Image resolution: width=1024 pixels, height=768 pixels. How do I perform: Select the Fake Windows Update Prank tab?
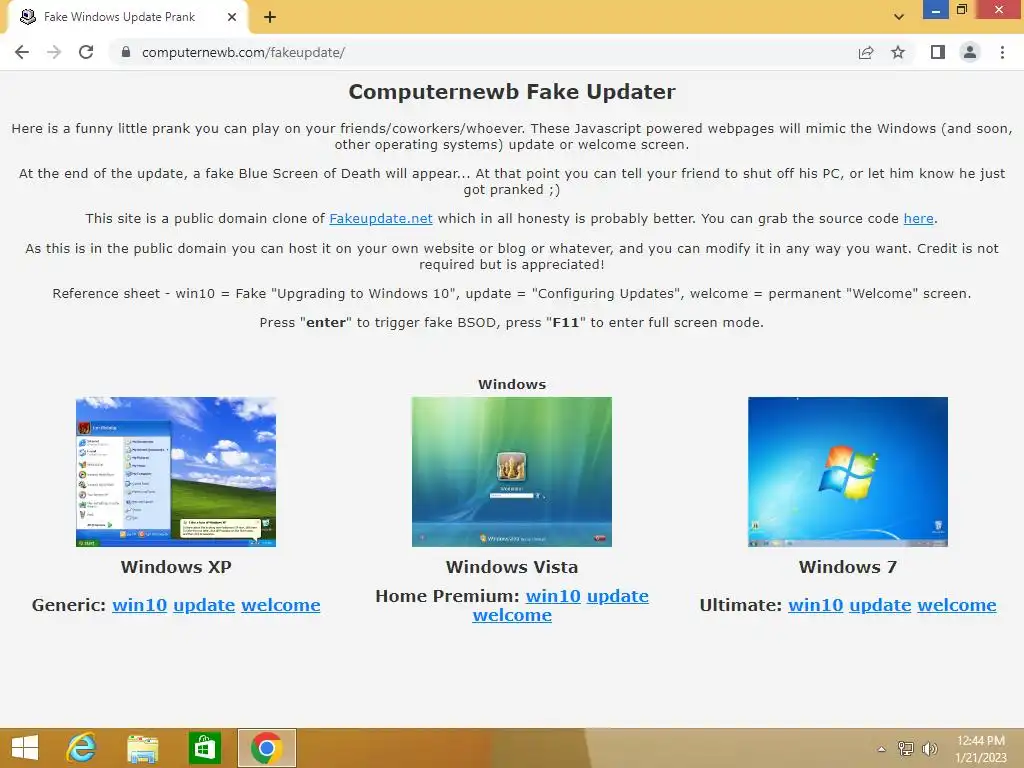pyautogui.click(x=127, y=18)
